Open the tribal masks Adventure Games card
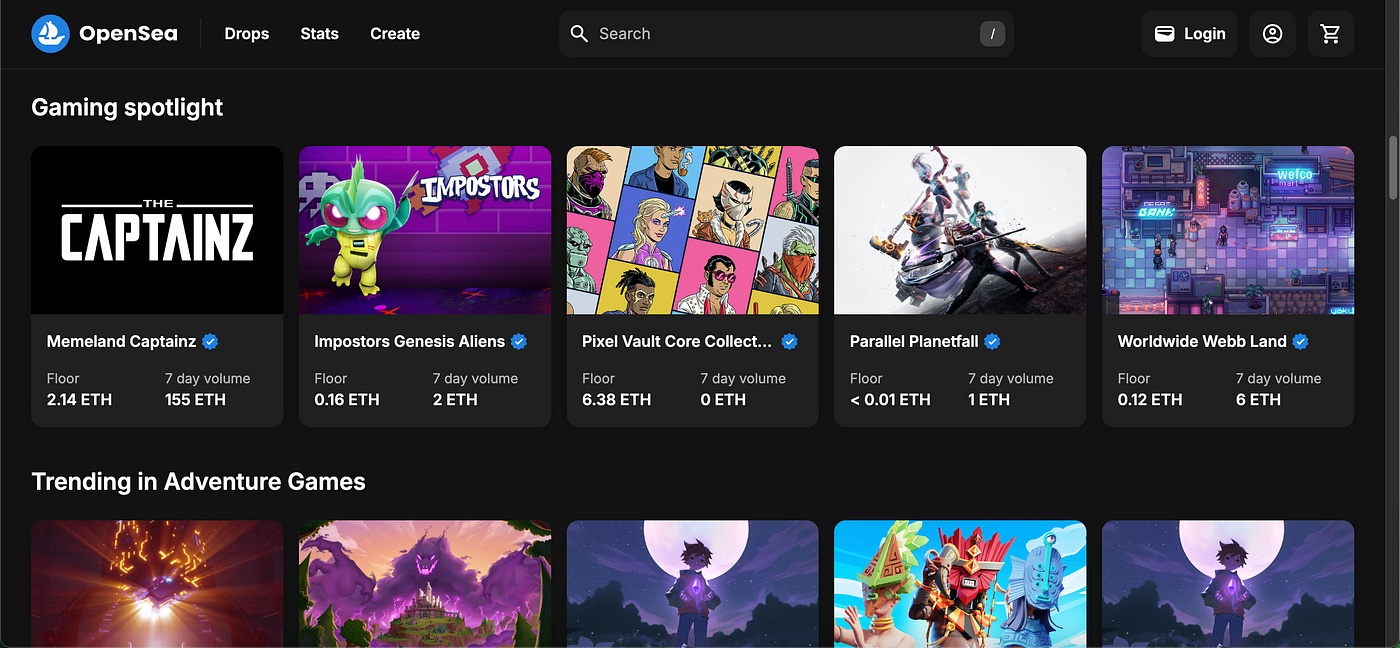This screenshot has height=648, width=1400. [960, 584]
